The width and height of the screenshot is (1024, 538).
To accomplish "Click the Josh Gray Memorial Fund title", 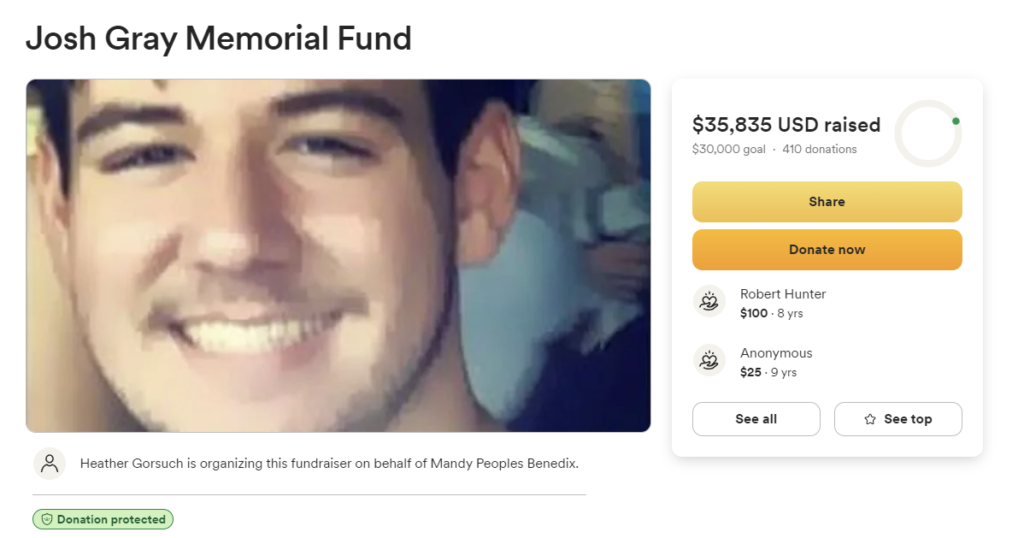I will point(219,38).
